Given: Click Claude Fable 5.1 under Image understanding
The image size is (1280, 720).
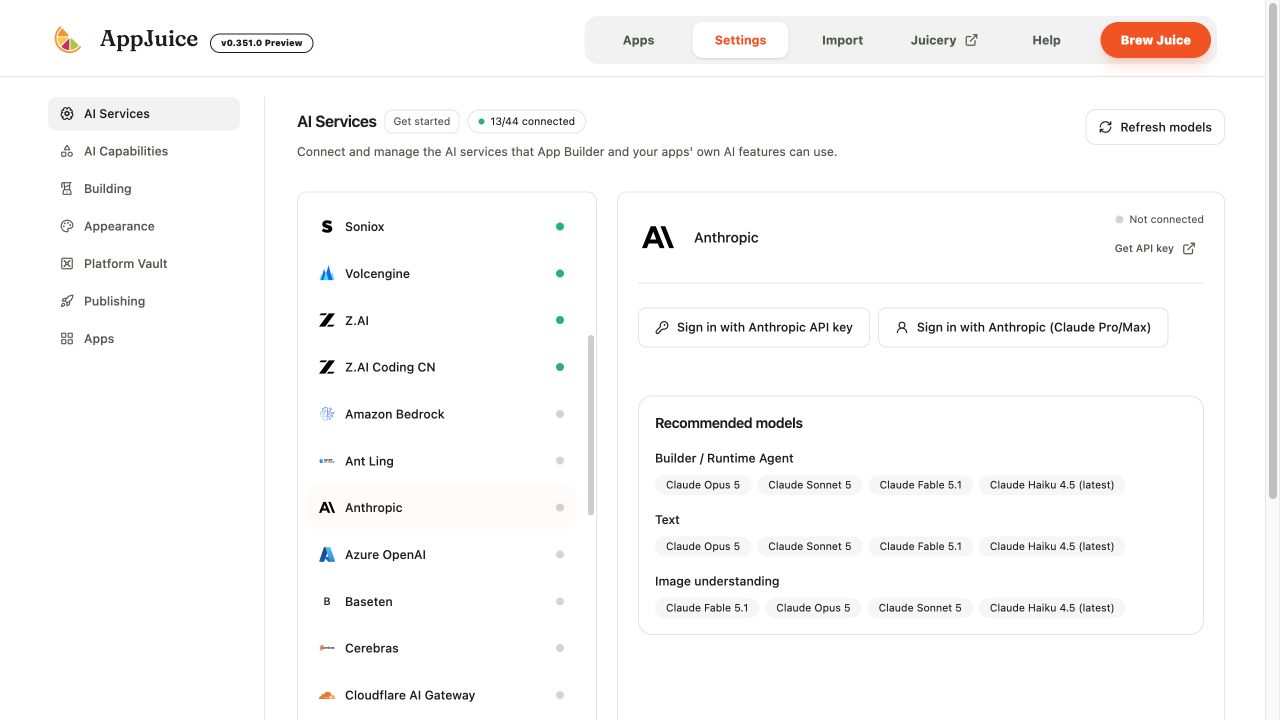Looking at the screenshot, I should coord(707,608).
